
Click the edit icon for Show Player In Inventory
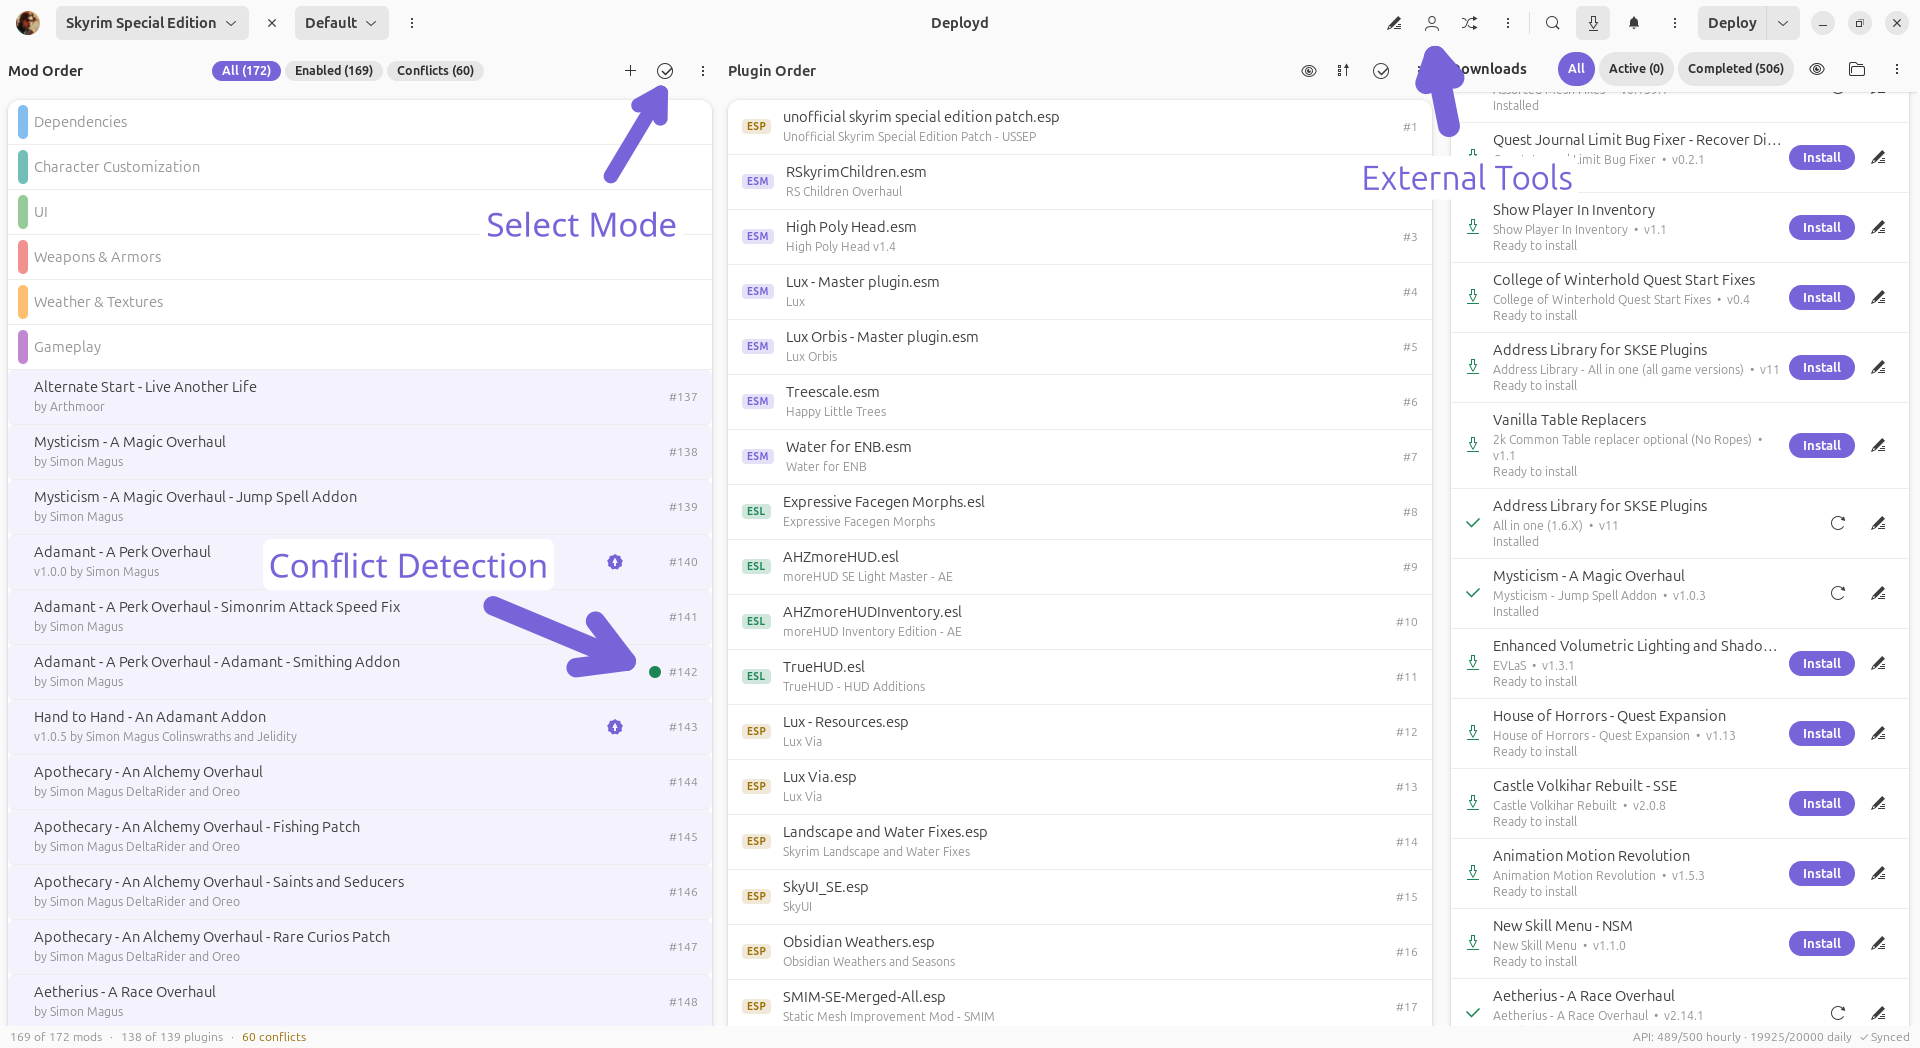coord(1878,228)
